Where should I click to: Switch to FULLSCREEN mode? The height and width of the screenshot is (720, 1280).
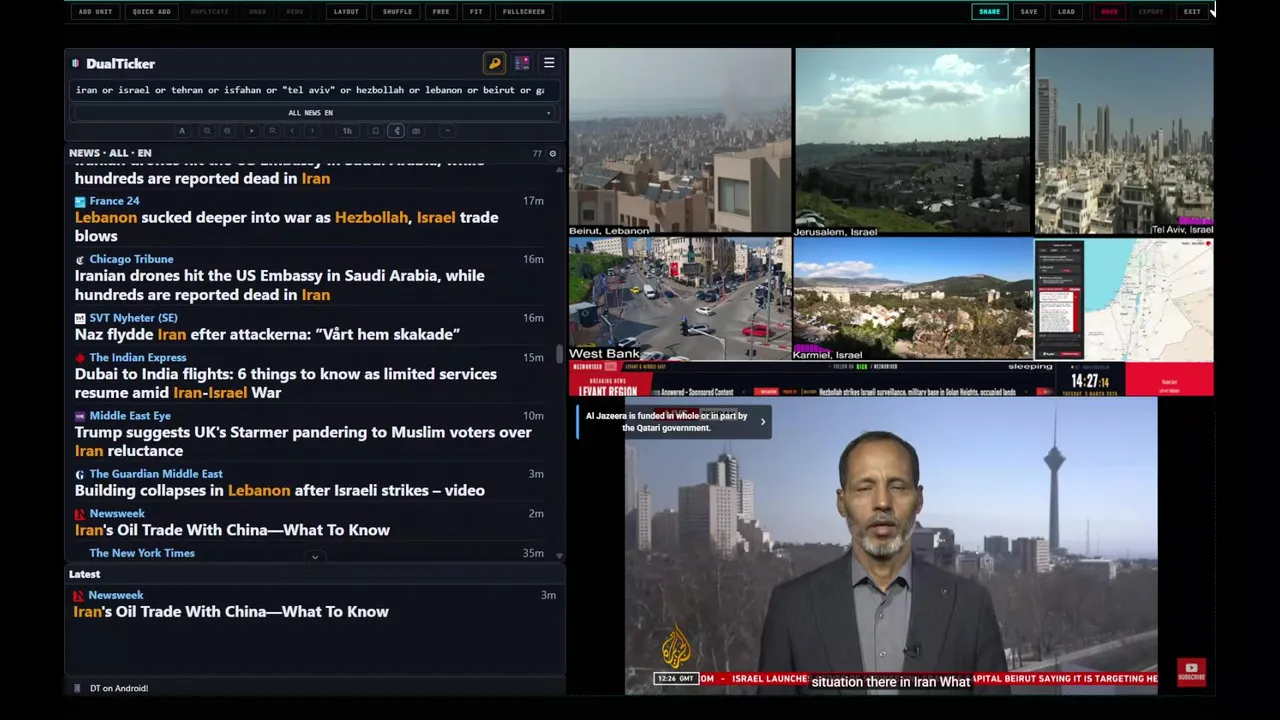[524, 12]
